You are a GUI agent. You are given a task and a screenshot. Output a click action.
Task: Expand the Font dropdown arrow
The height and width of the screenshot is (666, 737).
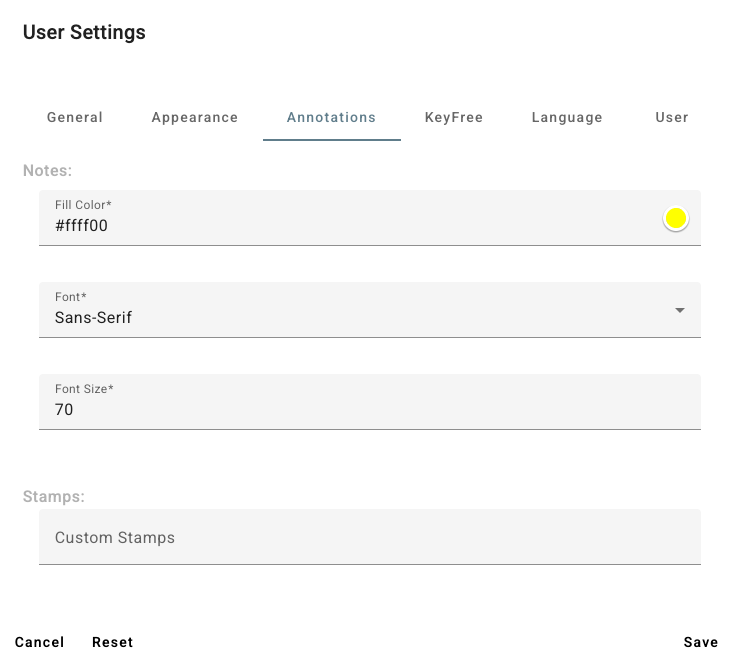pos(680,310)
